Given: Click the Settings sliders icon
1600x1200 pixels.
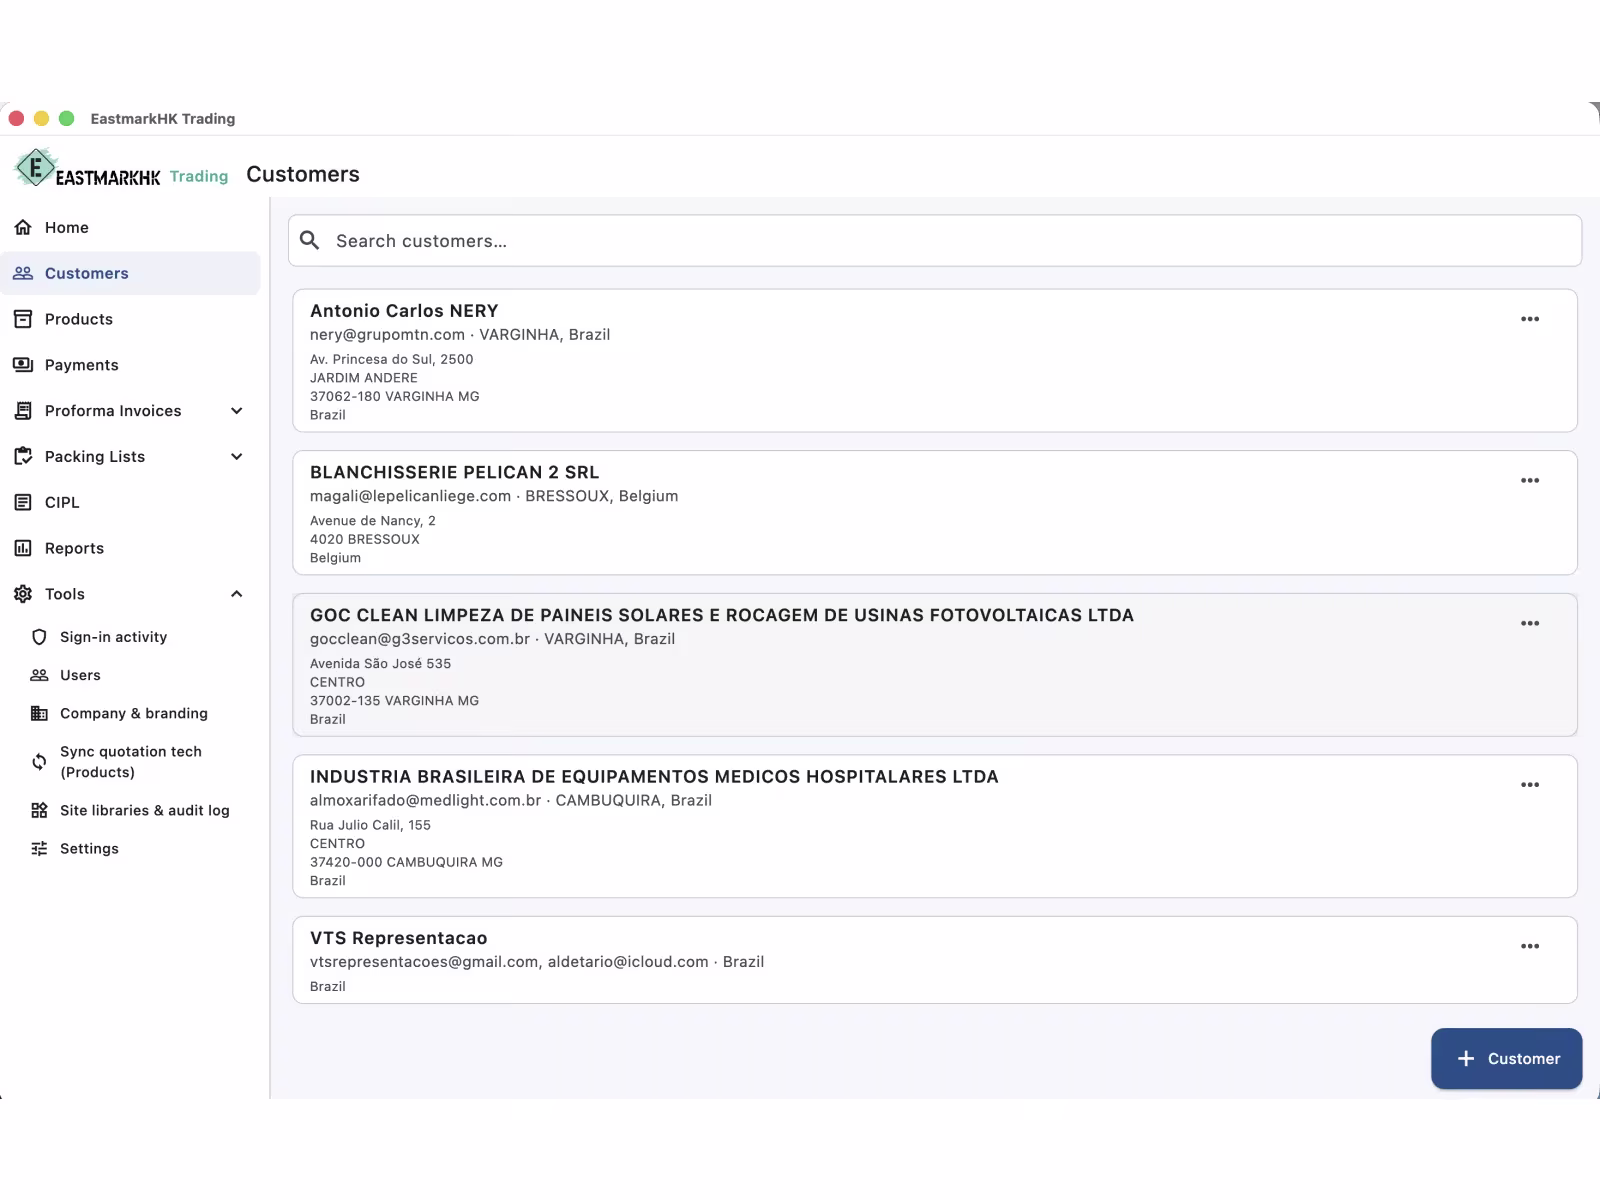Looking at the screenshot, I should tap(39, 848).
